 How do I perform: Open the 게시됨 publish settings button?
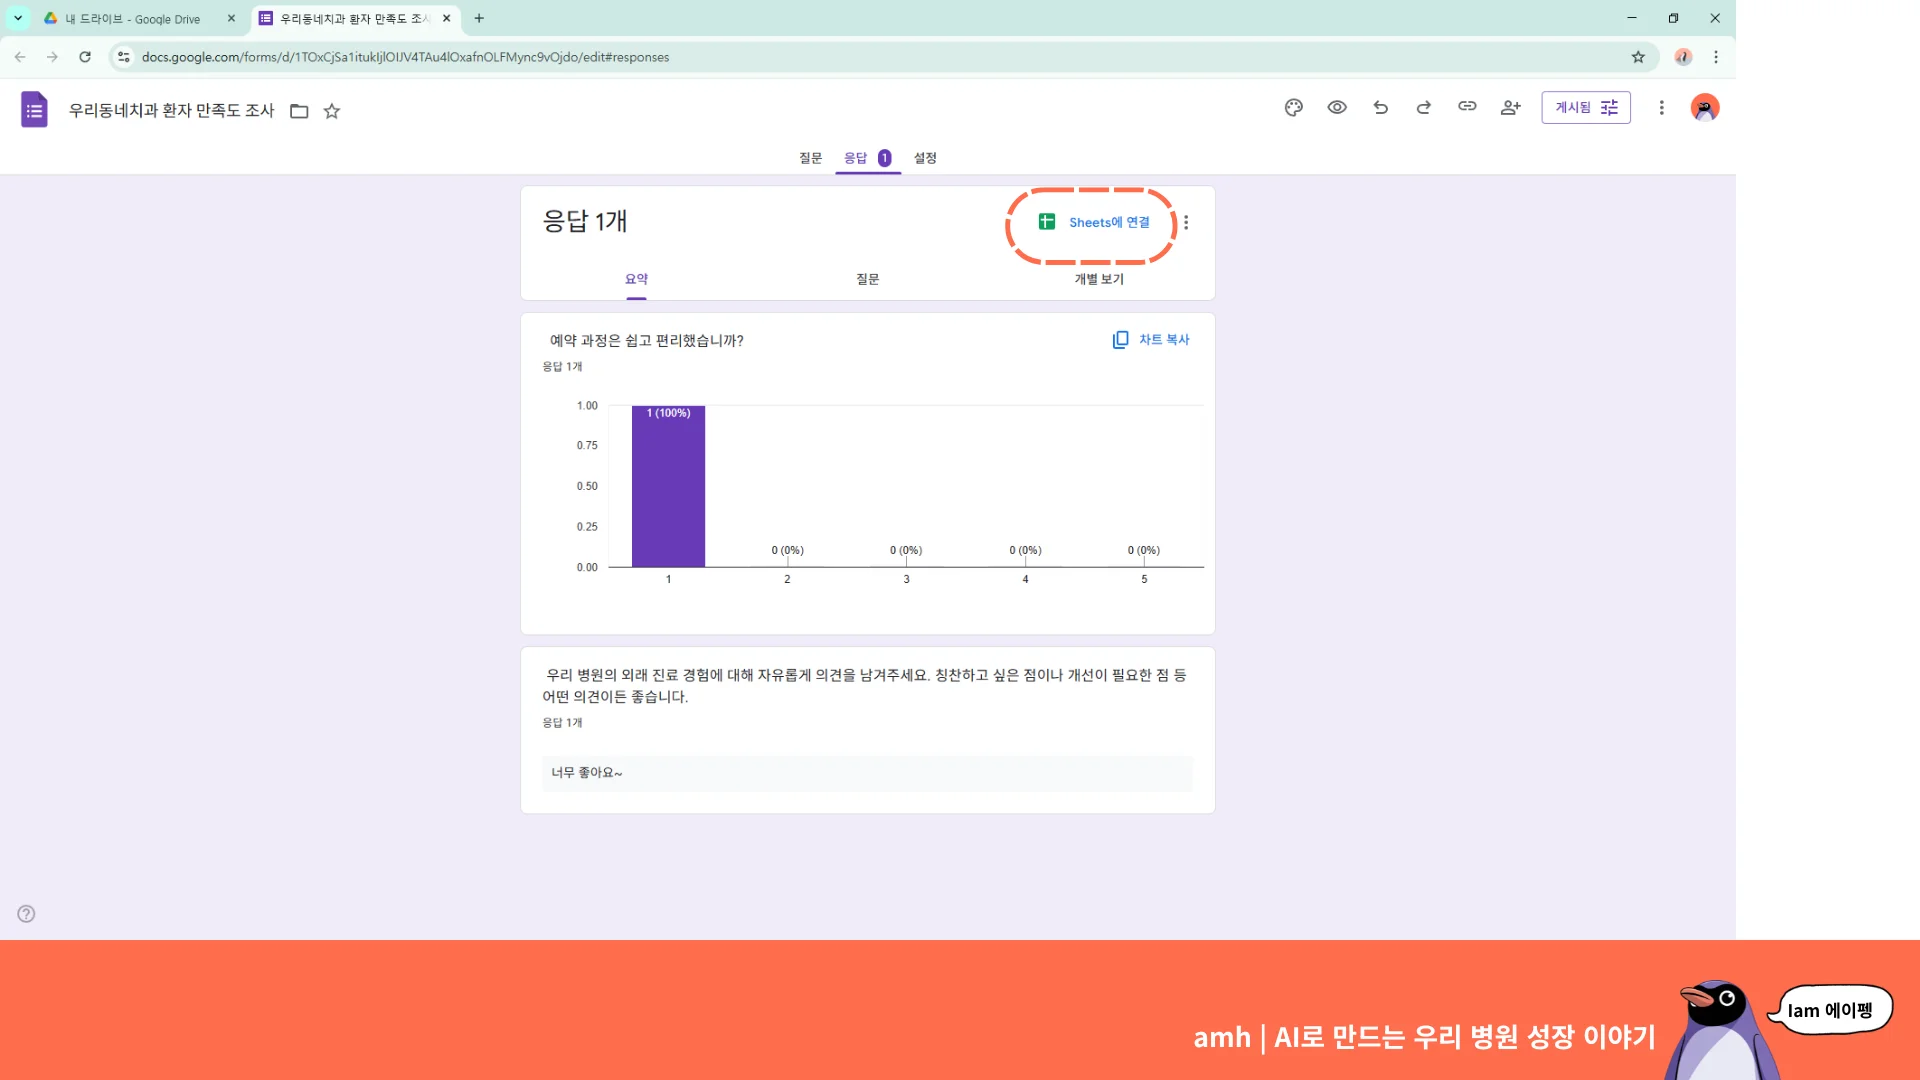pos(1585,108)
